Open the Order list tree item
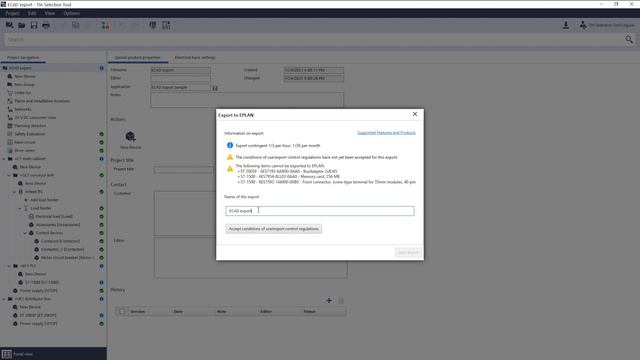Image resolution: width=640 pixels, height=360 pixels. (22, 93)
